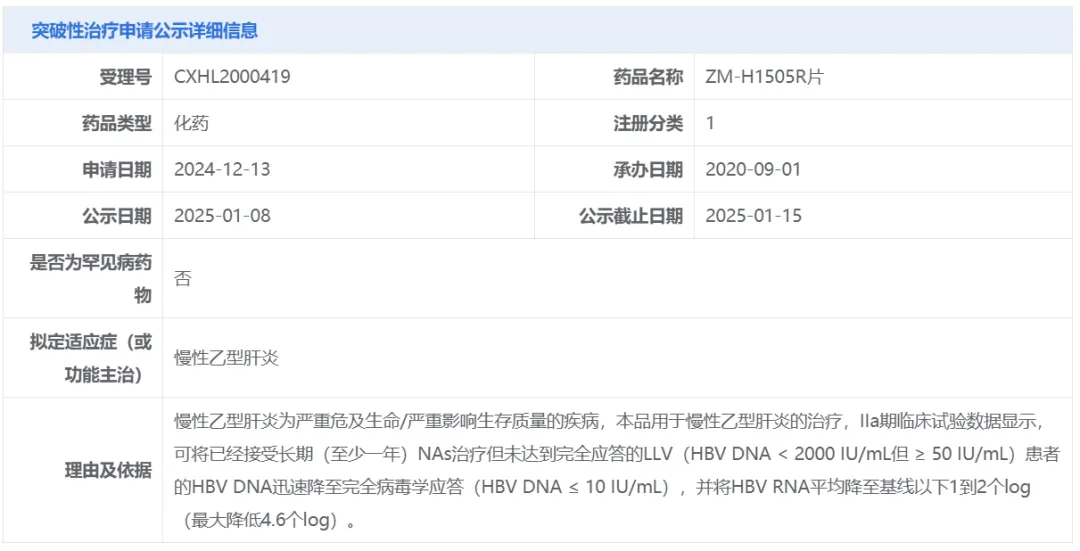Click the 药品类型 label cell
1080x551 pixels.
pos(116,123)
